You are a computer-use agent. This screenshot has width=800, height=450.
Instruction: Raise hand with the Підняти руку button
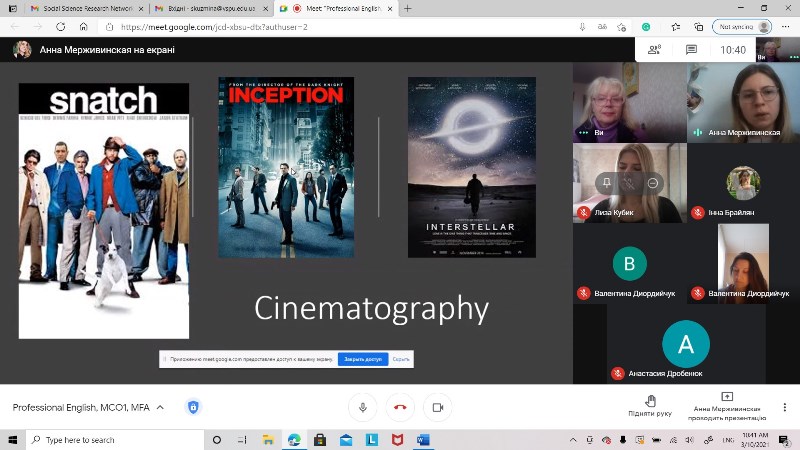click(x=650, y=406)
